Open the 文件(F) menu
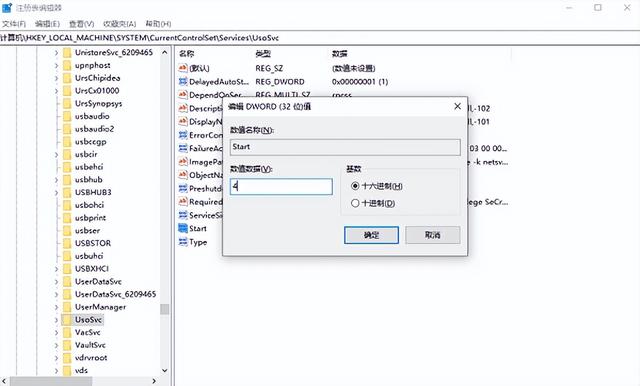 pyautogui.click(x=14, y=24)
